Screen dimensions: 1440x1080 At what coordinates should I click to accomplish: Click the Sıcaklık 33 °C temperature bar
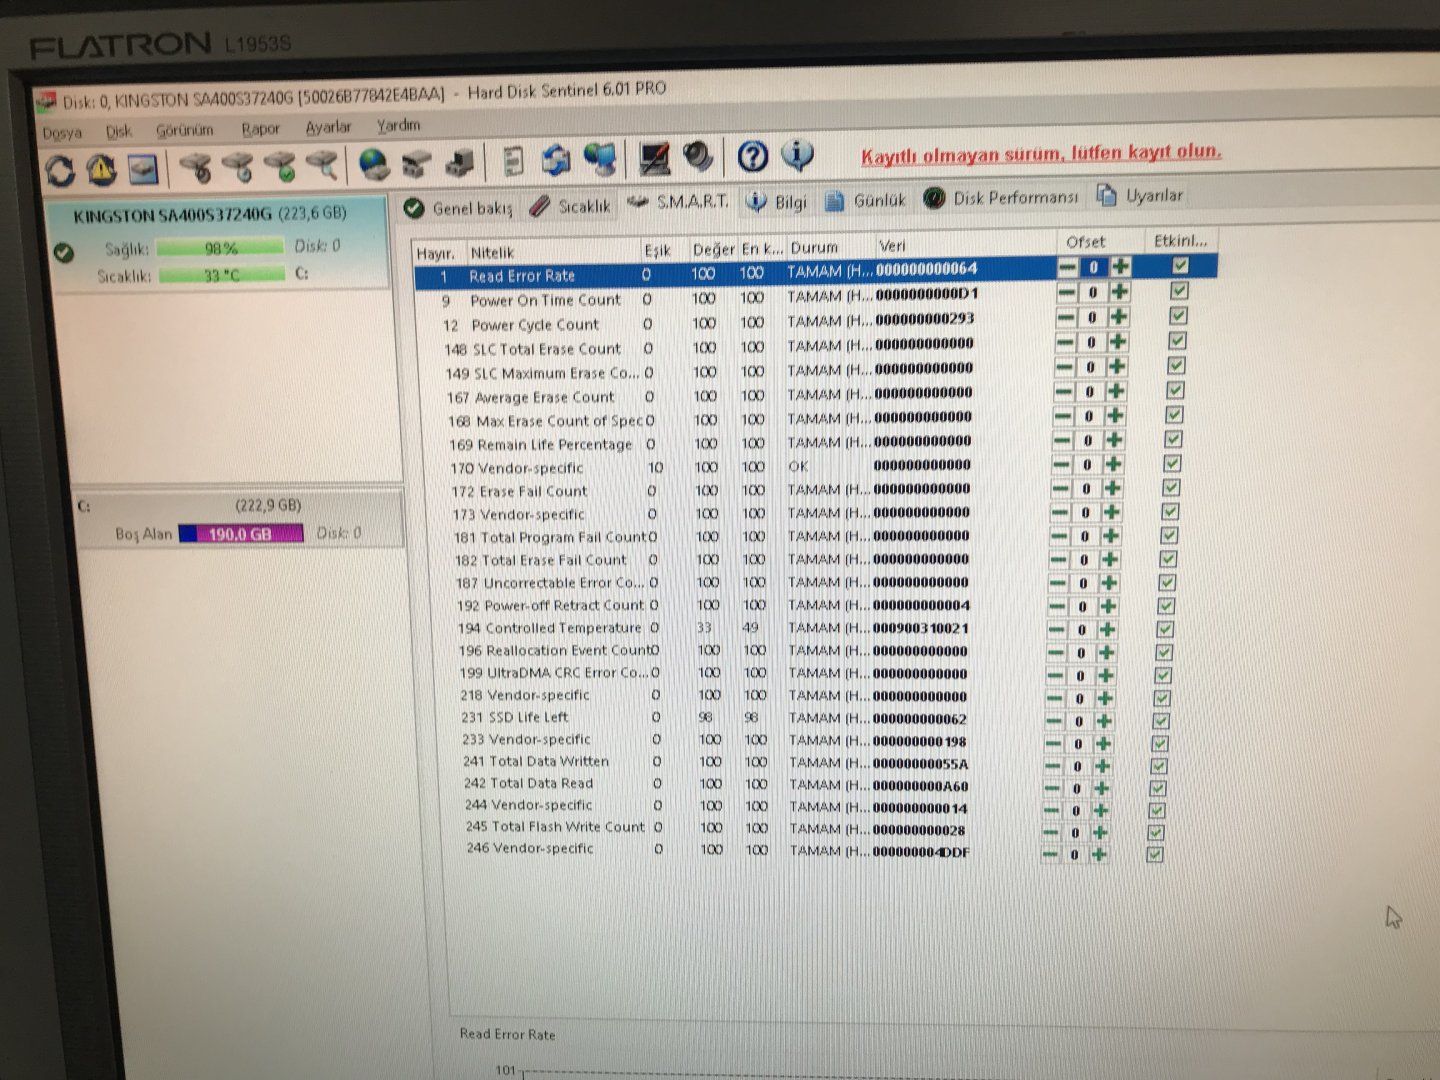(222, 274)
